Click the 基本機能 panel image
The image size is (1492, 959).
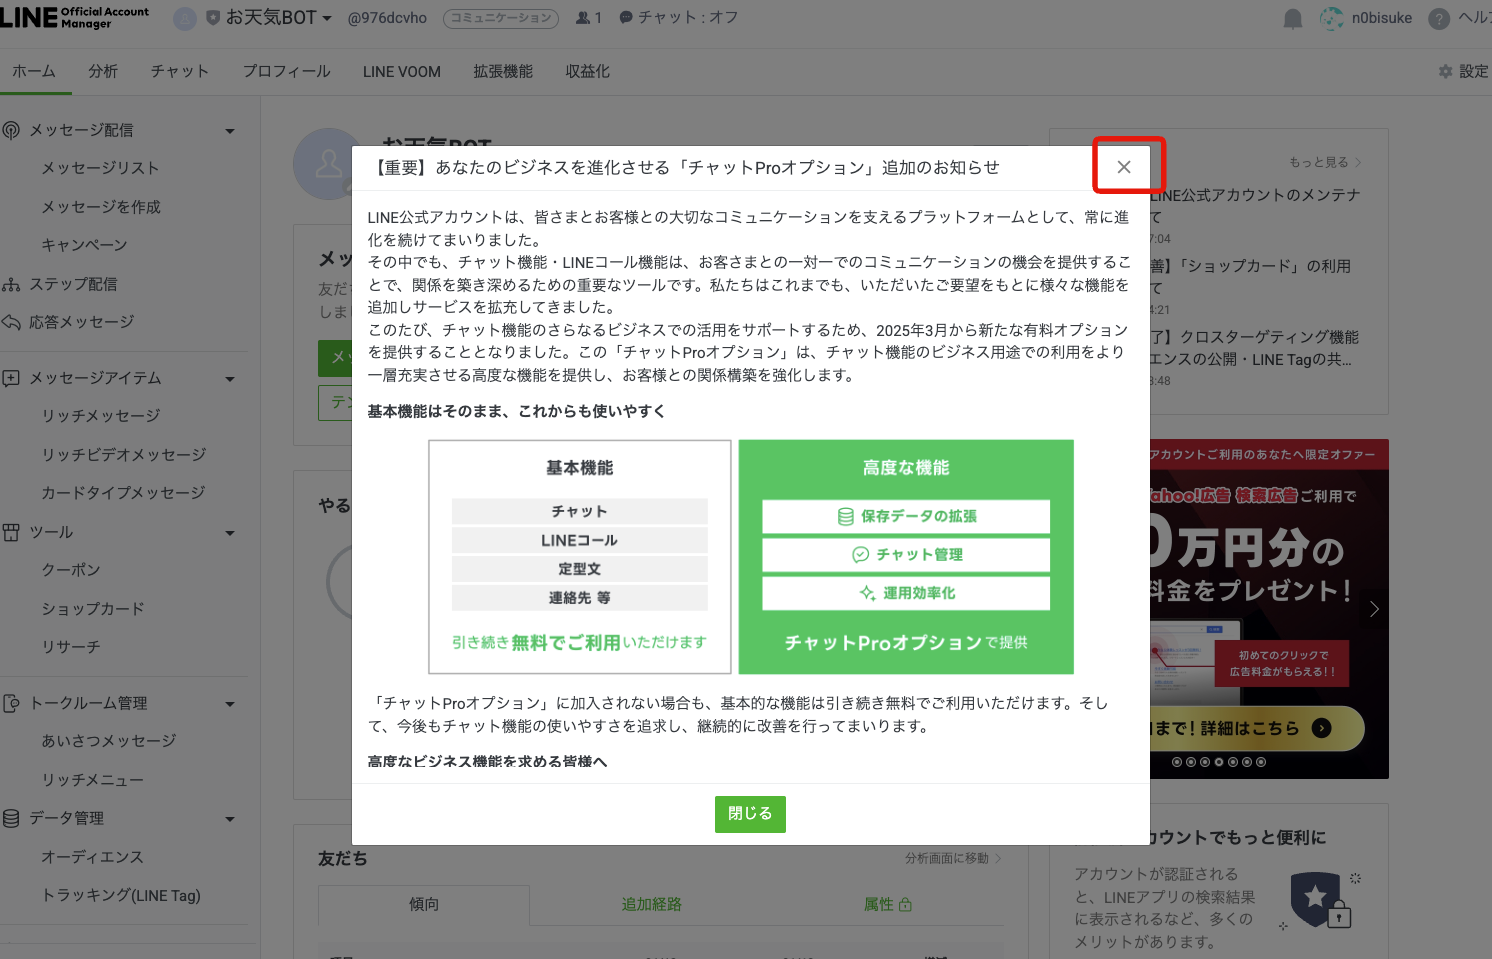pyautogui.click(x=580, y=557)
